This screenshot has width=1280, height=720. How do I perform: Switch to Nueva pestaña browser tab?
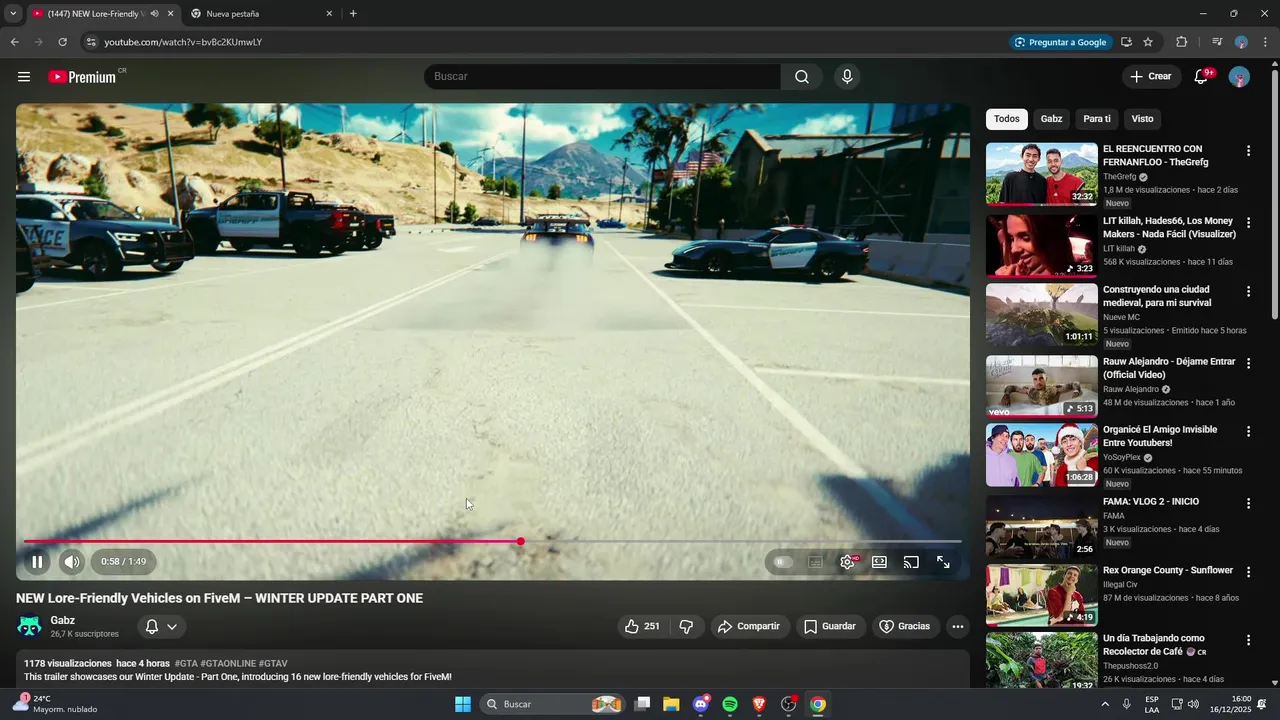260,14
